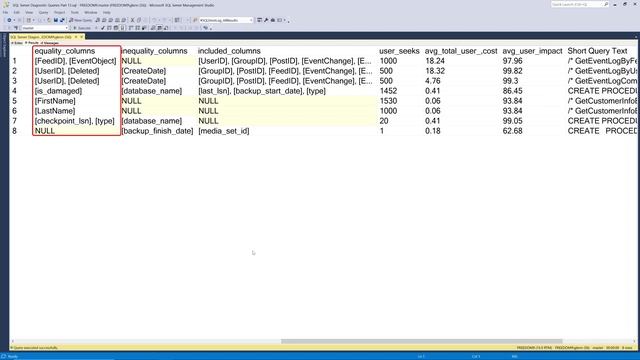Click the equality_columns column header
The width and height of the screenshot is (640, 360).
64,51
